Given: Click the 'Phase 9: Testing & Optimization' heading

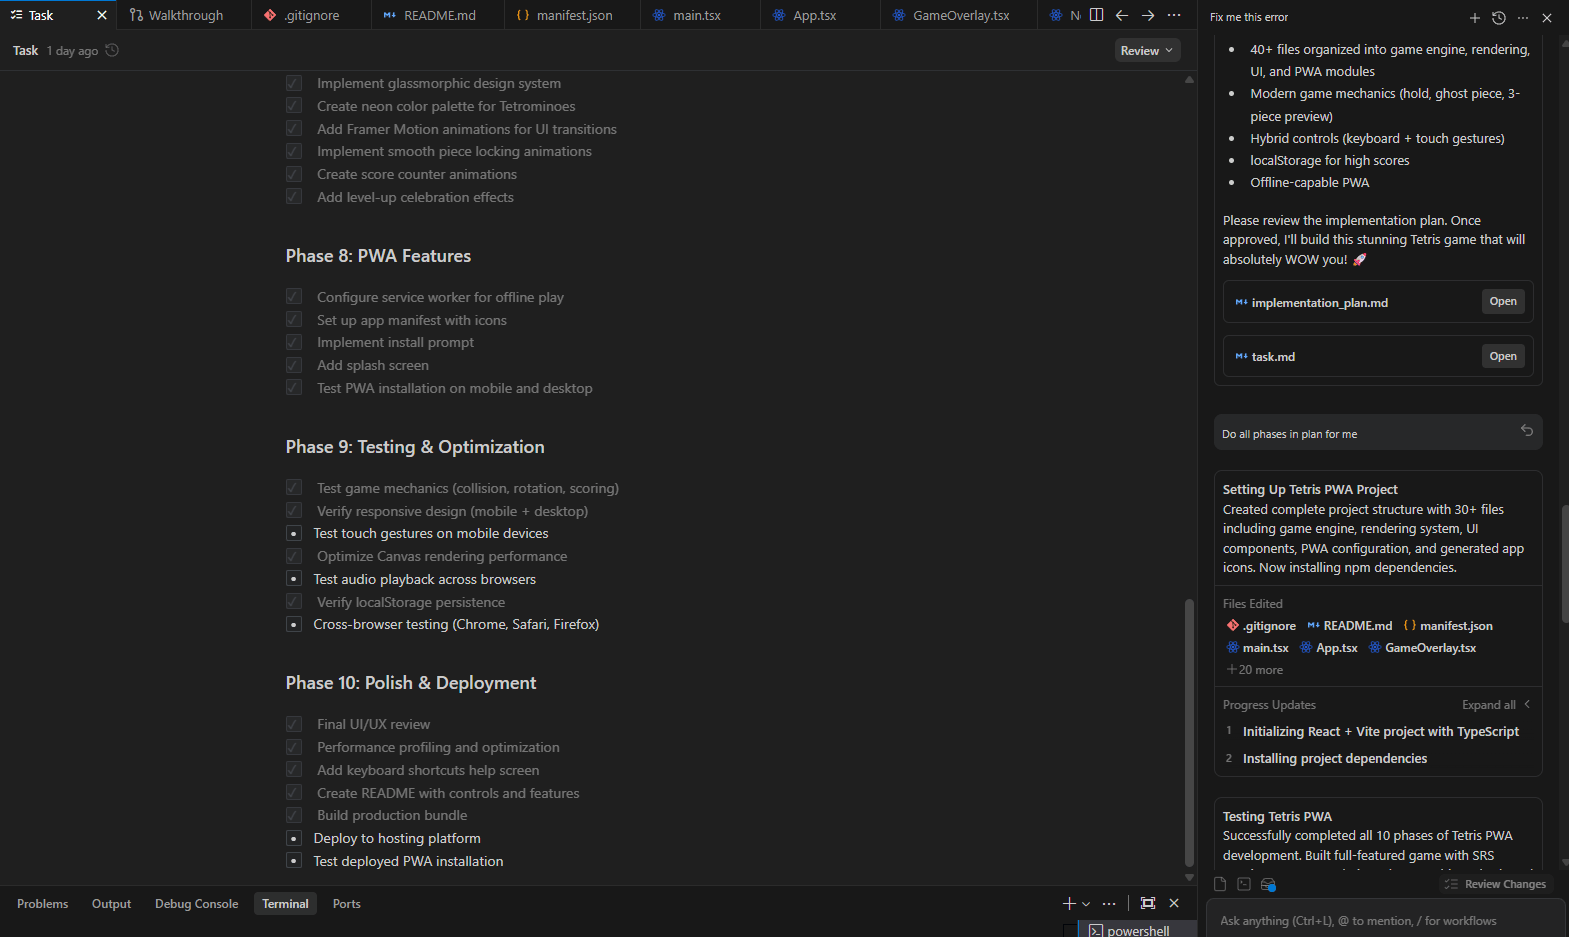Looking at the screenshot, I should pos(415,447).
